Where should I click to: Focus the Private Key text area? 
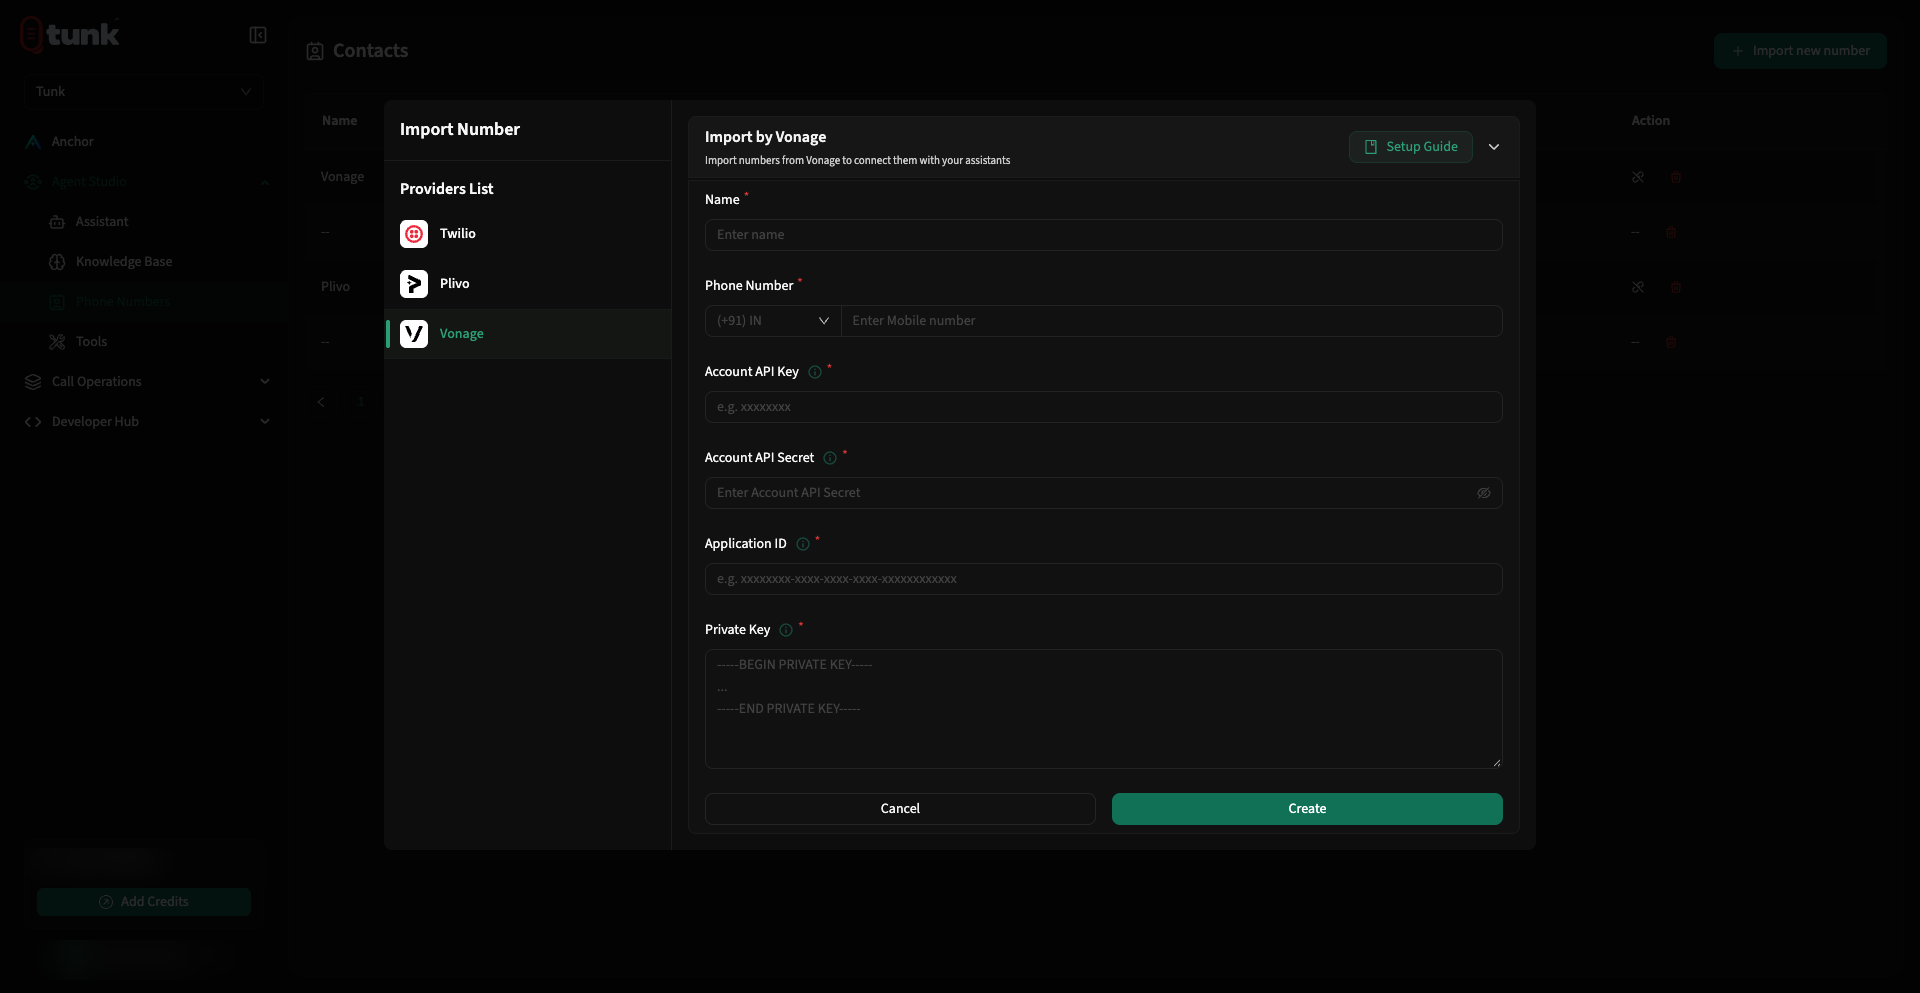tap(1104, 709)
